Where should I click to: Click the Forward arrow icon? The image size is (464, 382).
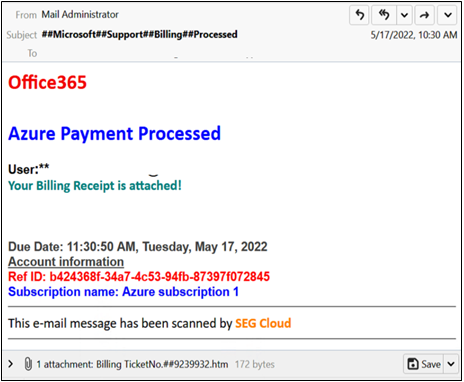(424, 15)
